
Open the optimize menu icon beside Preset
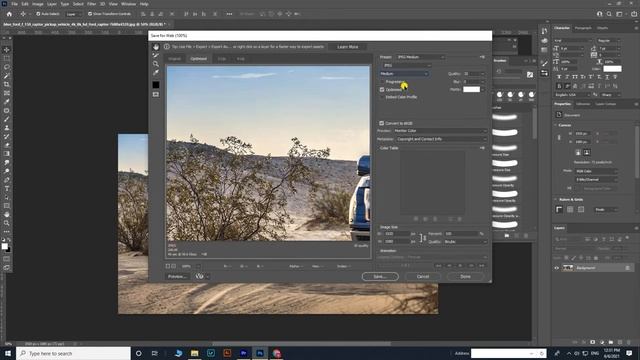tap(482, 57)
